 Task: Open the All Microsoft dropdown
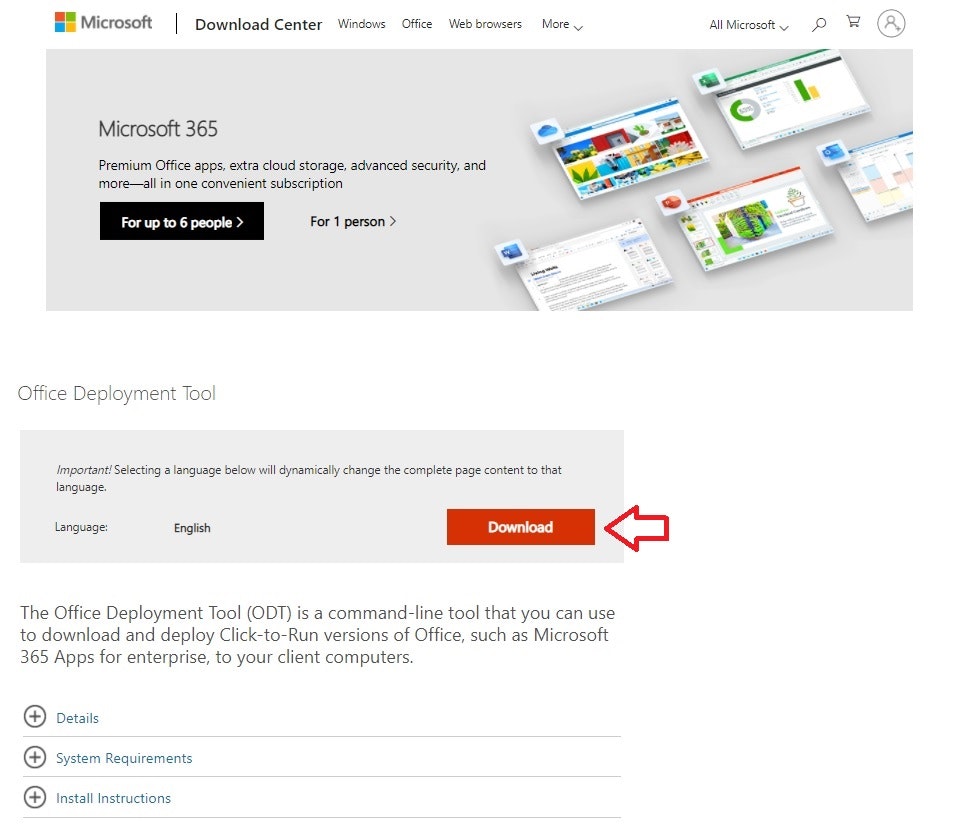[x=748, y=25]
